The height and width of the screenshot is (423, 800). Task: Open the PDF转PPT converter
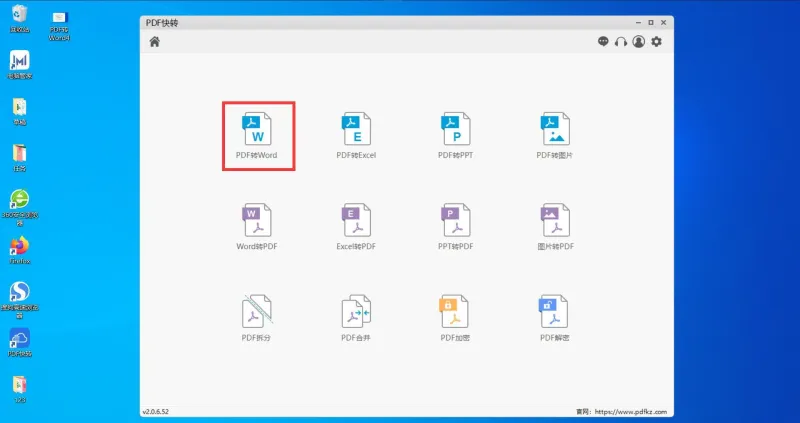(456, 136)
